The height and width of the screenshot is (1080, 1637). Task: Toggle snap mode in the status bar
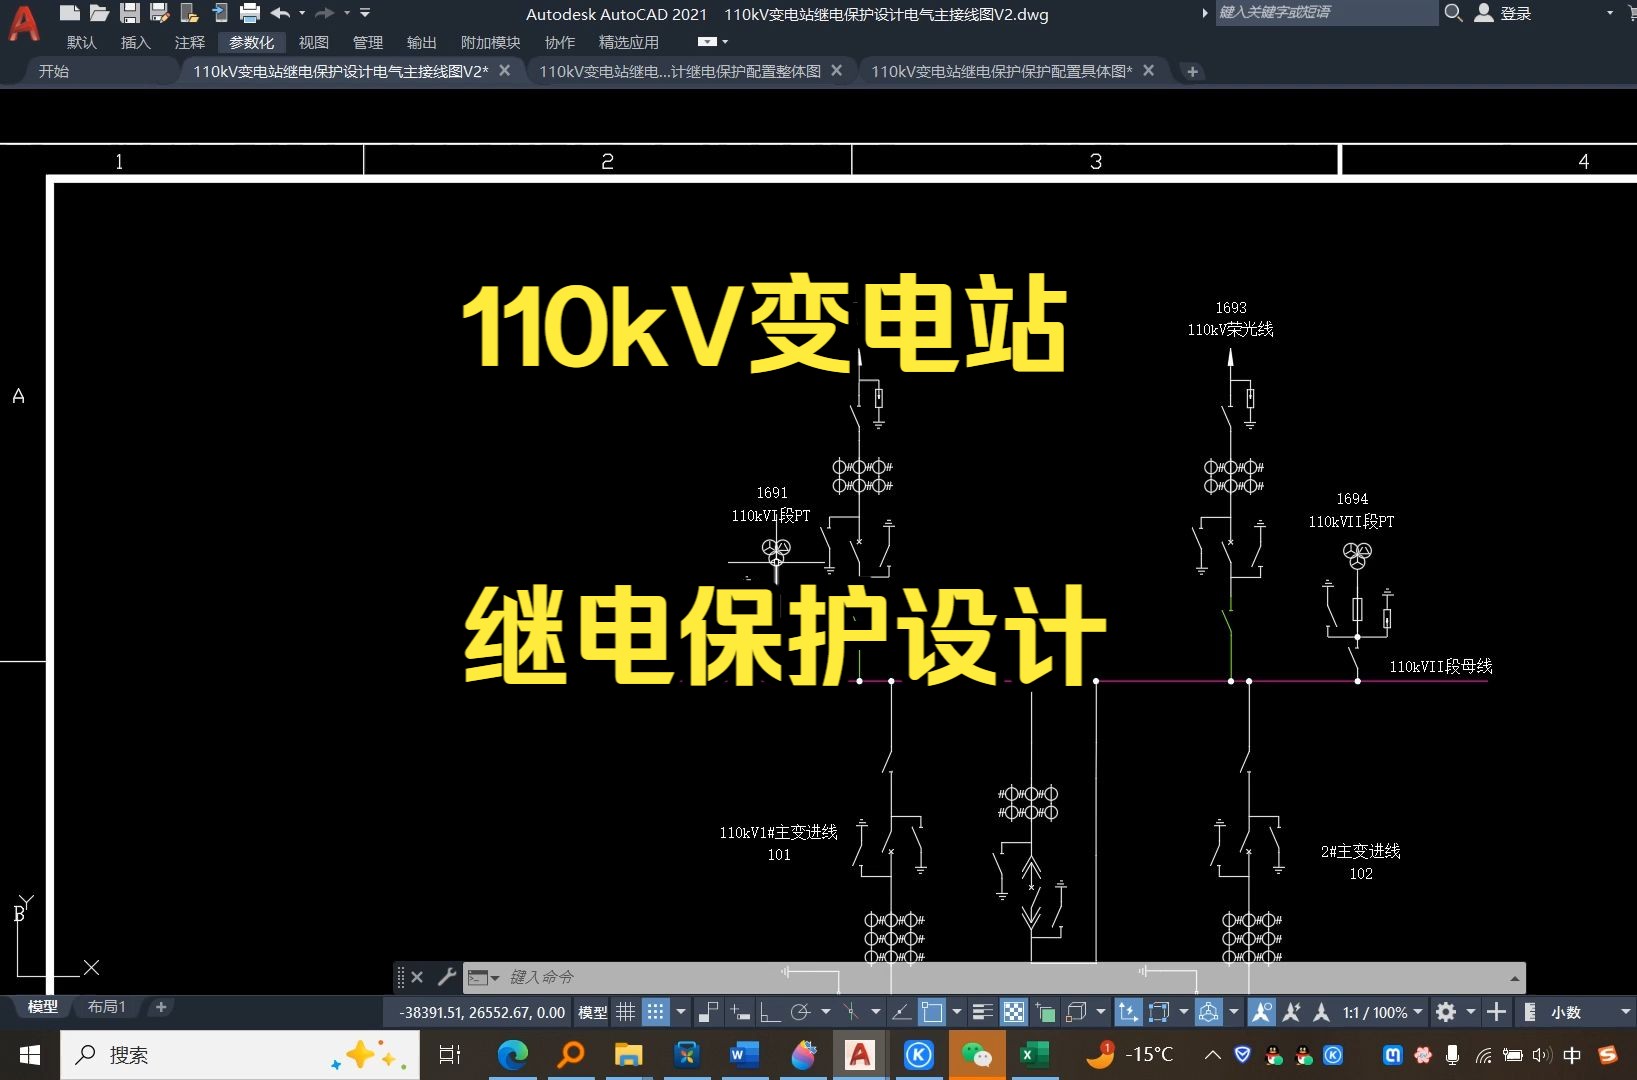tap(656, 1012)
